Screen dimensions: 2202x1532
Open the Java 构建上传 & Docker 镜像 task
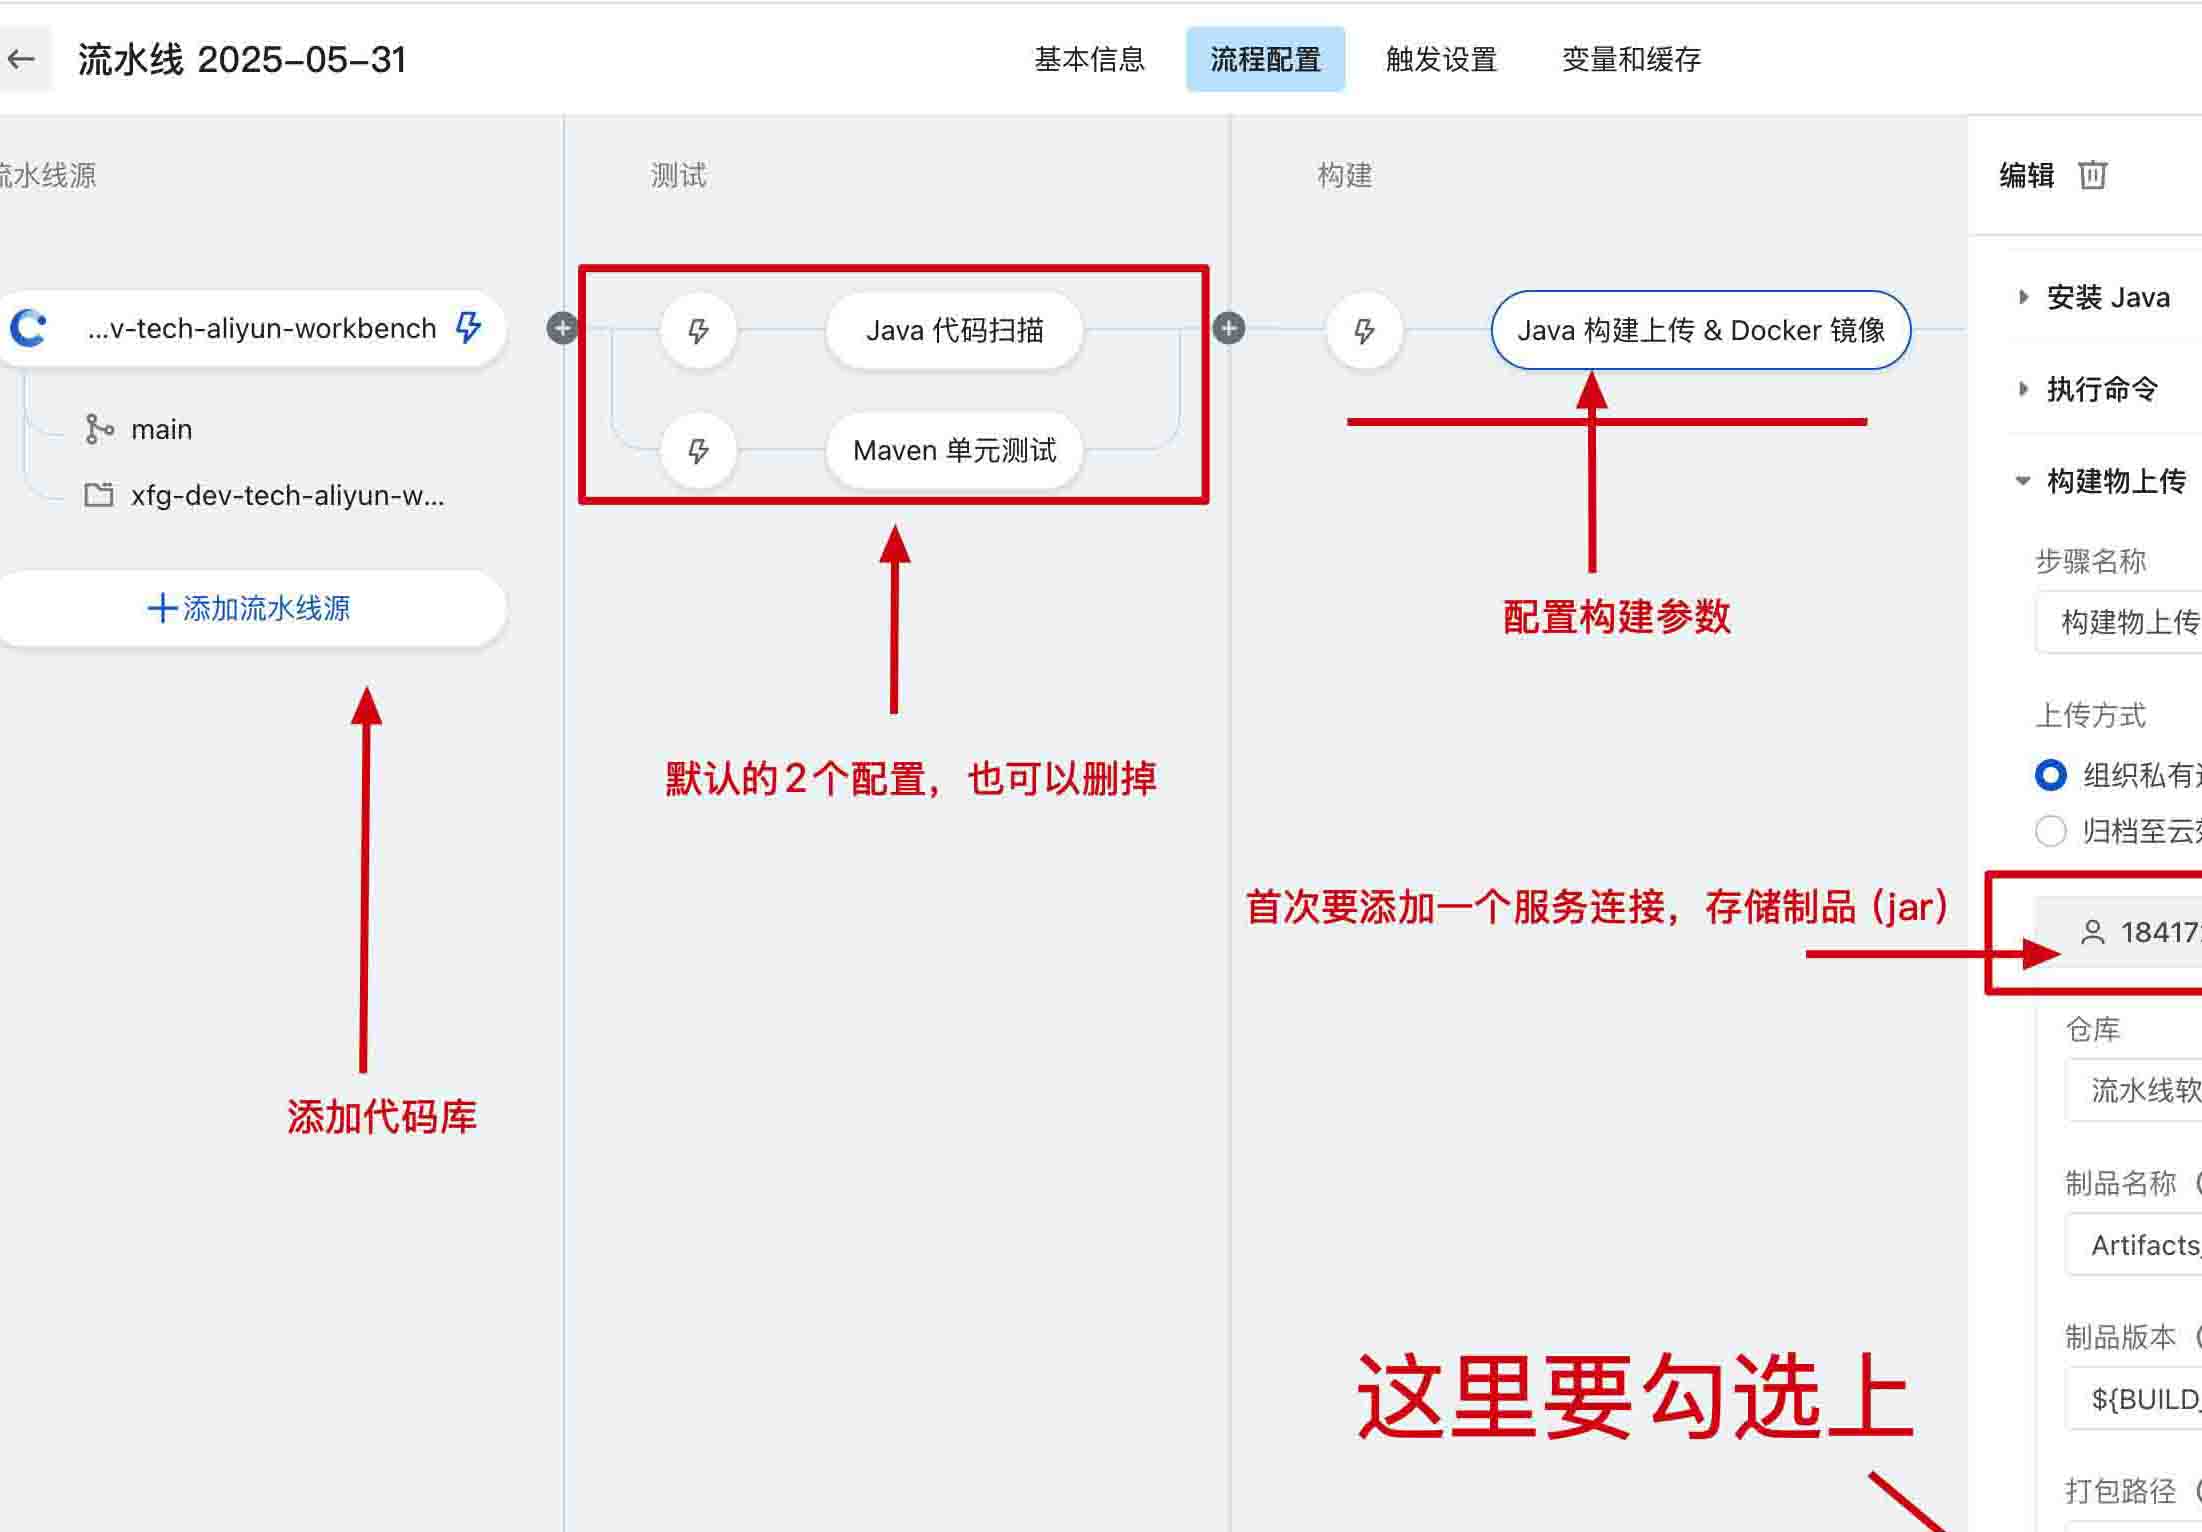(x=1700, y=330)
